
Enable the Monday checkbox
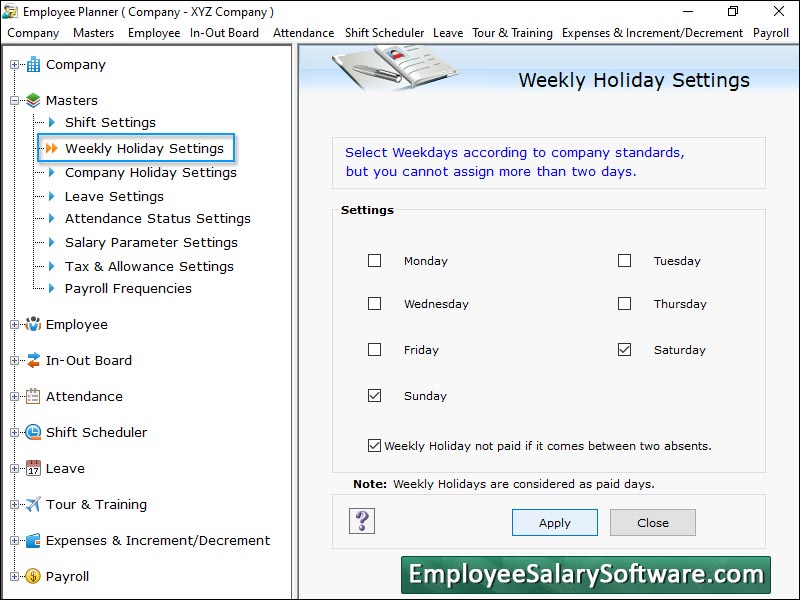tap(375, 260)
